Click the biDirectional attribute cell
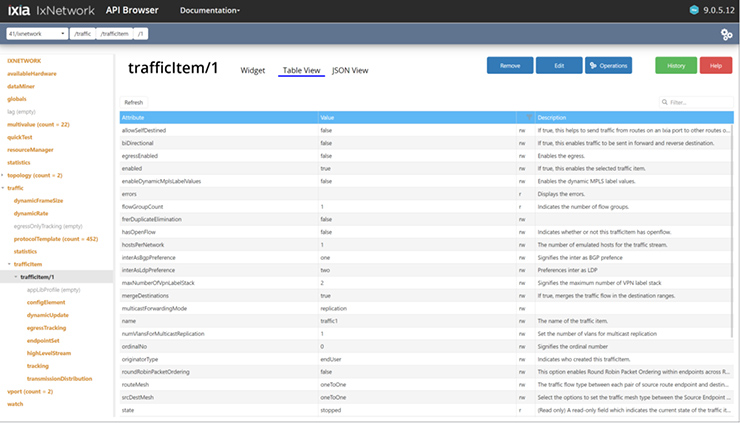 point(219,143)
